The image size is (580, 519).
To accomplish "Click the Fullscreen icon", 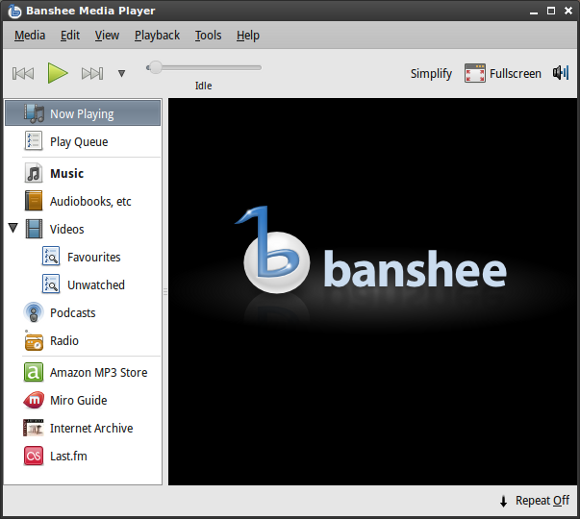I will click(475, 73).
